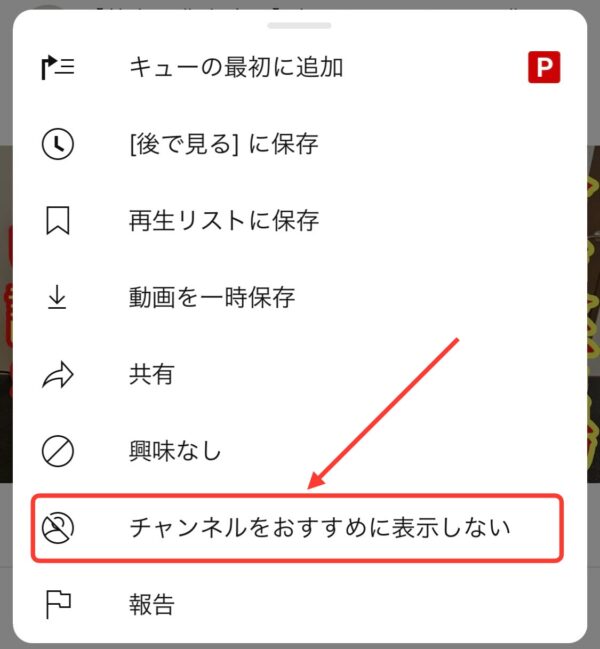
Task: Click the crossed-out channel person icon
Action: (58, 528)
